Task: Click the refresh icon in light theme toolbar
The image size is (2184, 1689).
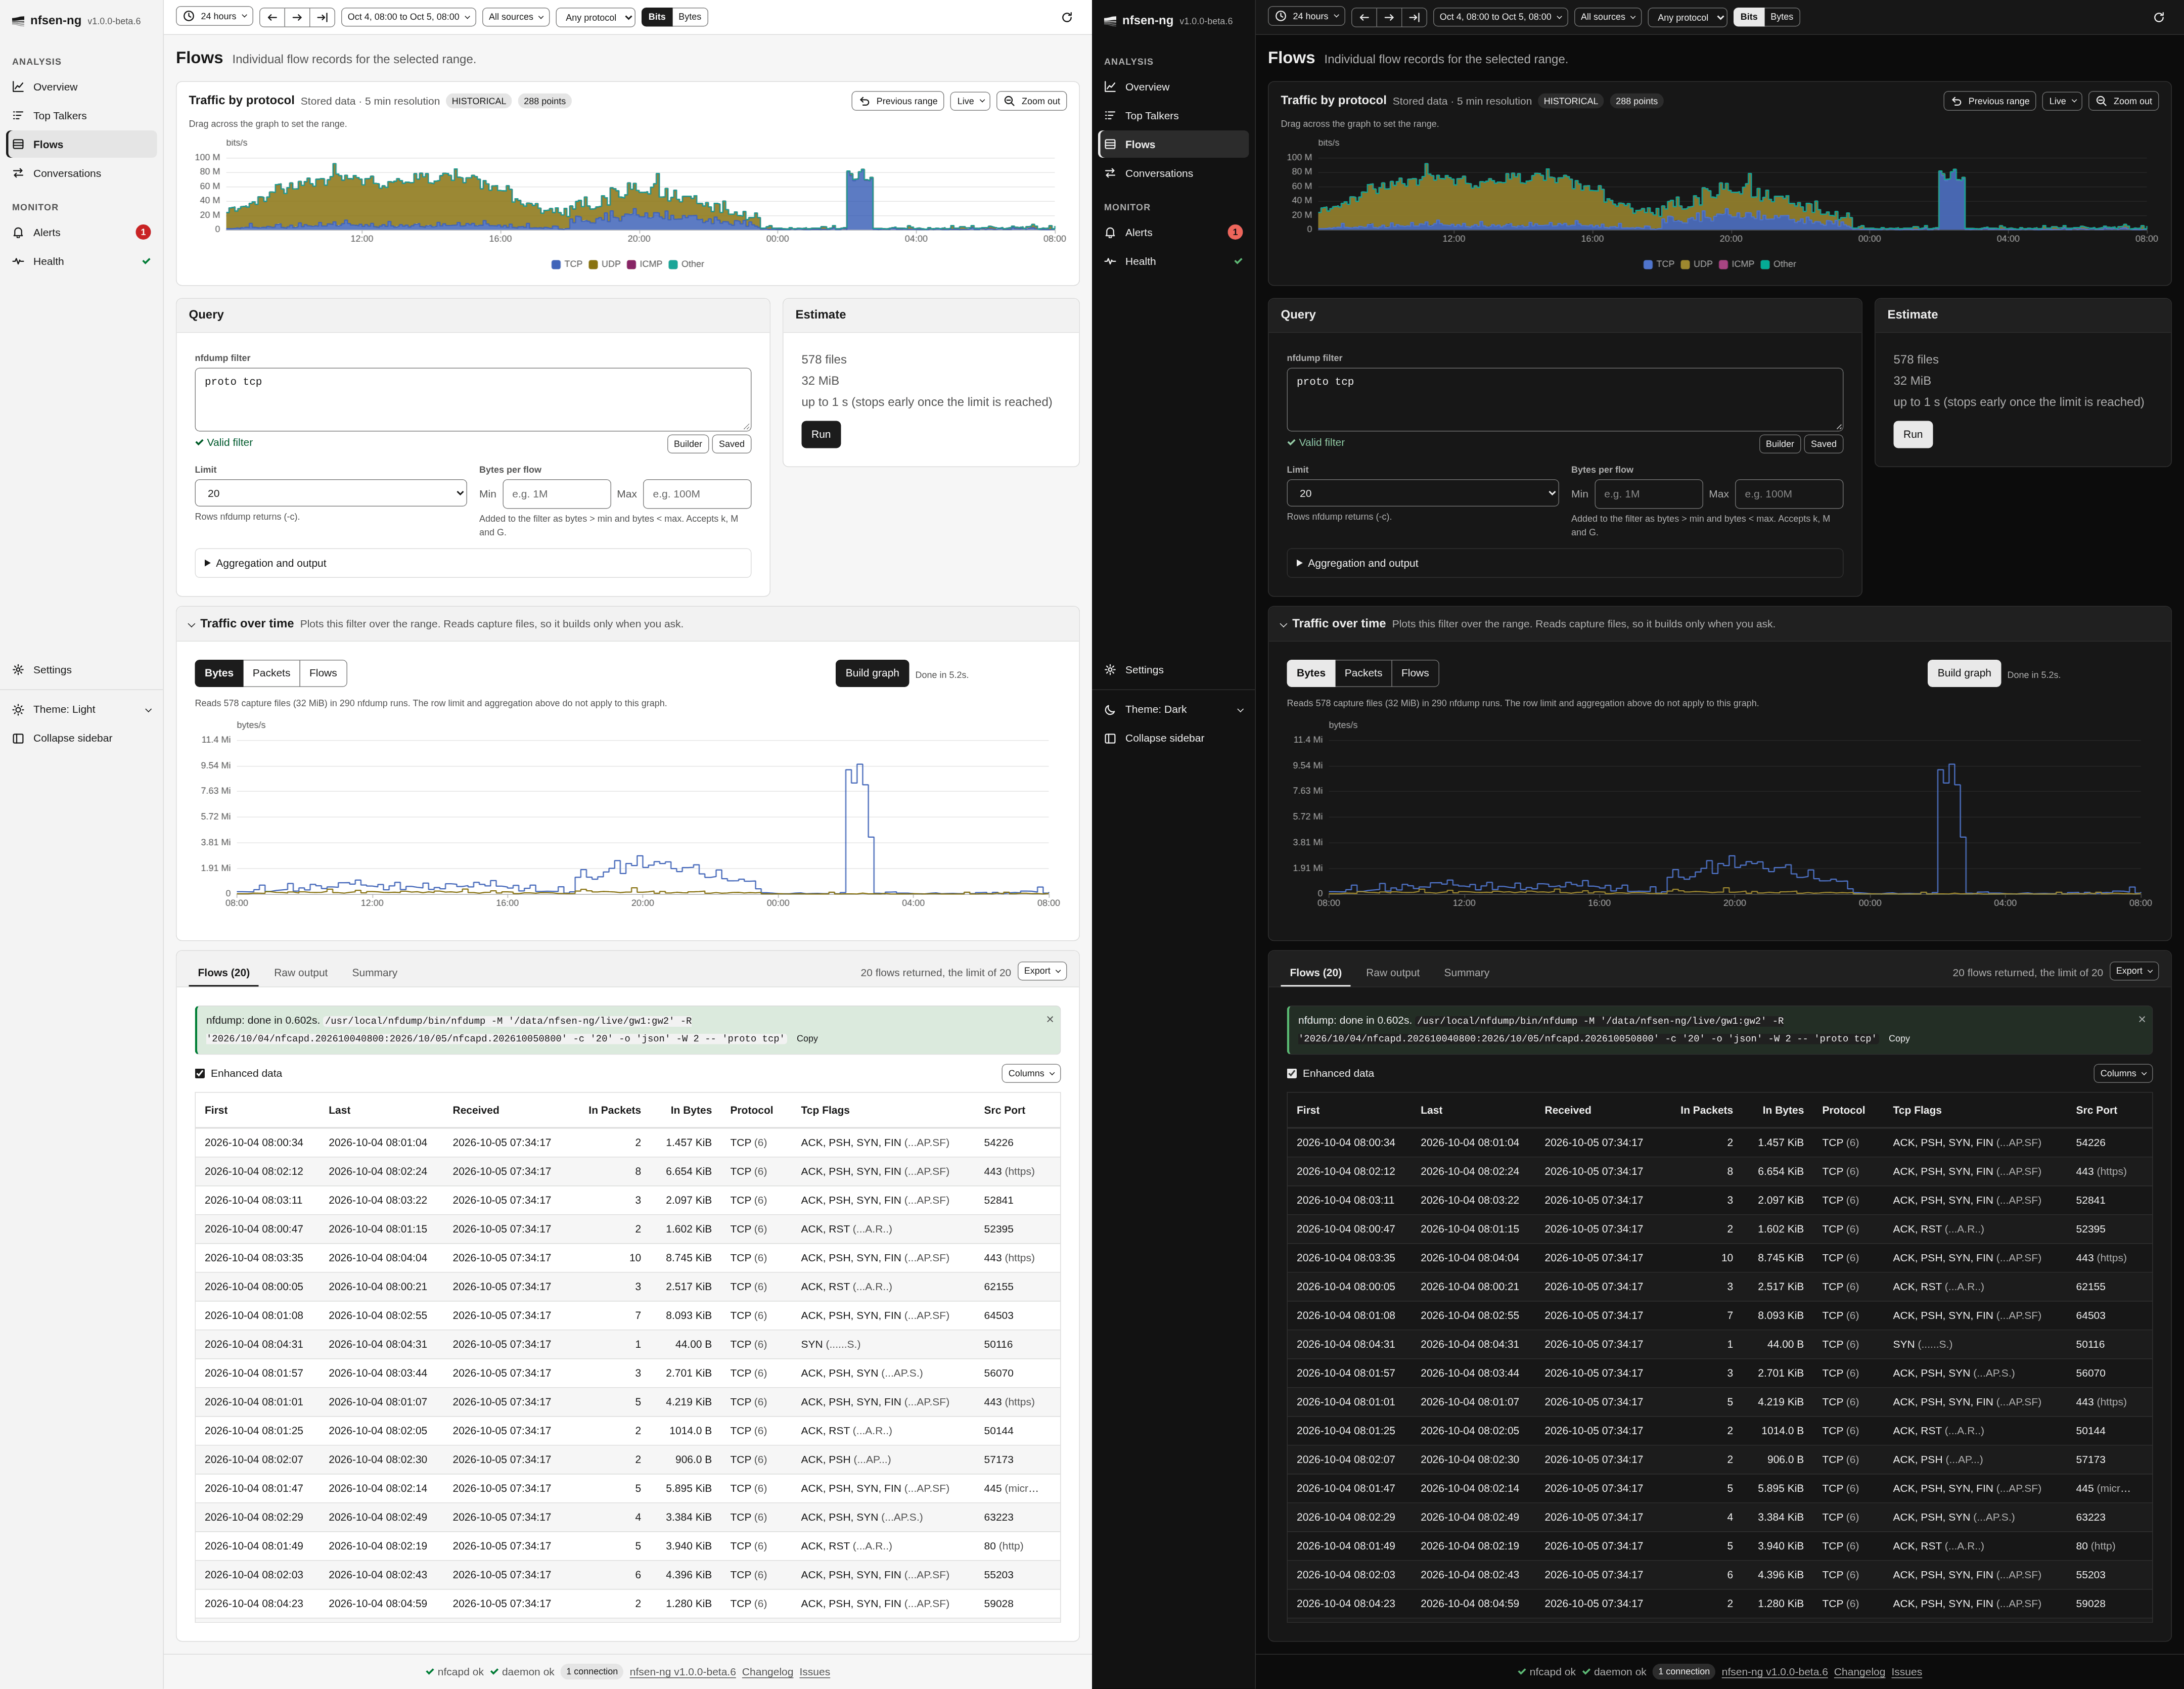Action: [x=1067, y=17]
